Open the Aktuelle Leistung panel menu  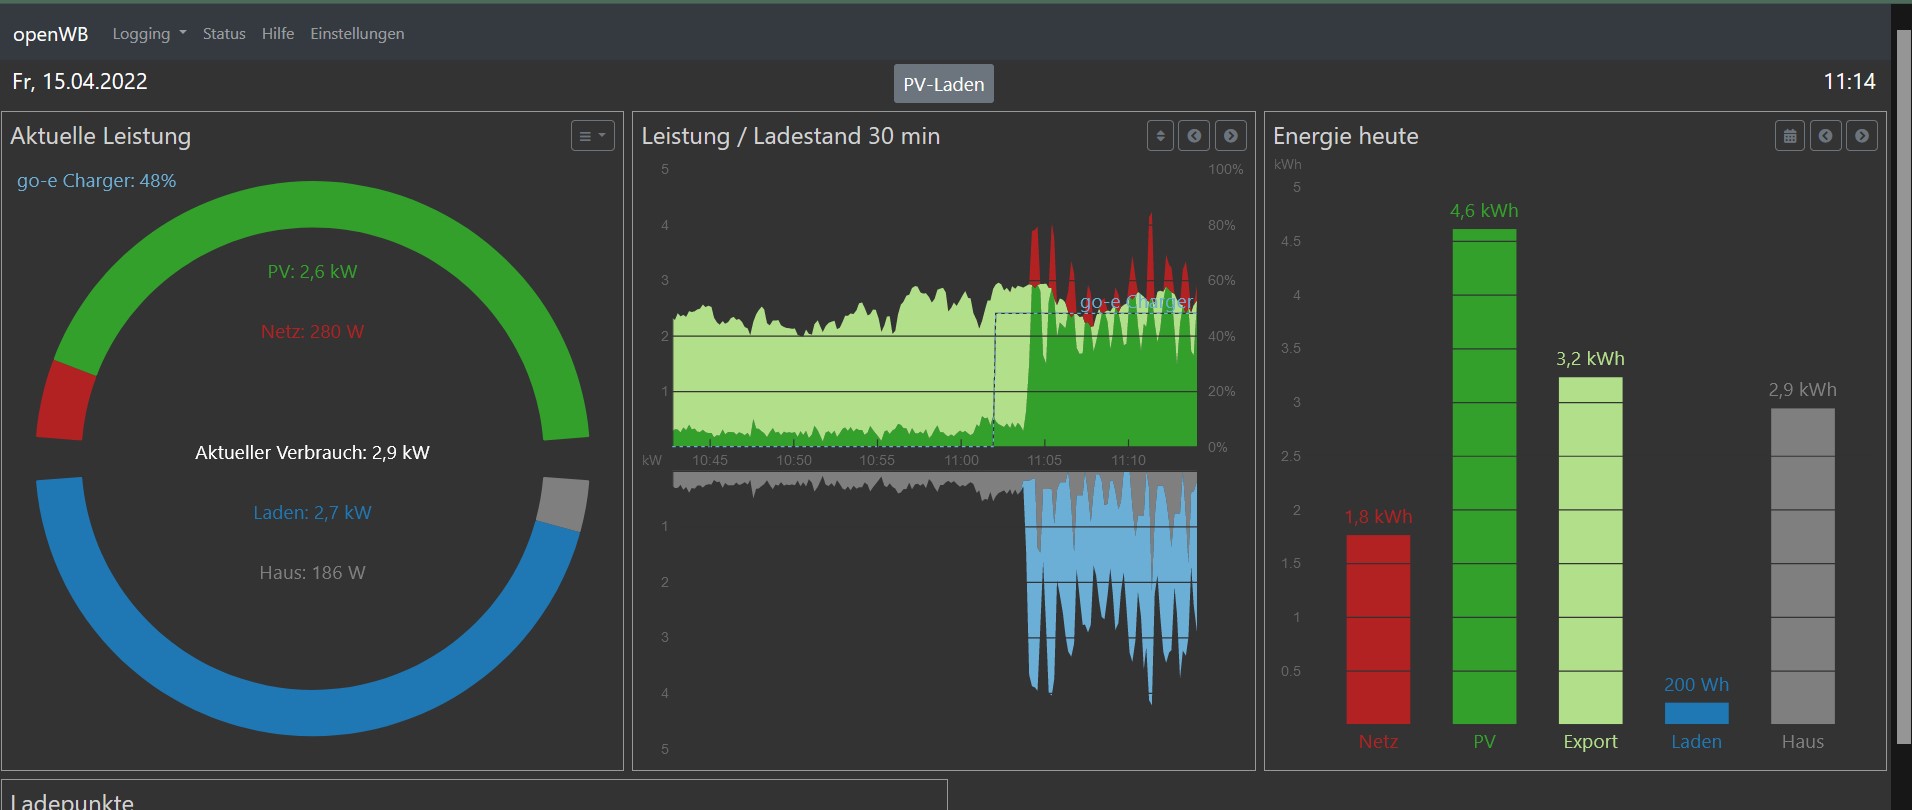coord(592,136)
